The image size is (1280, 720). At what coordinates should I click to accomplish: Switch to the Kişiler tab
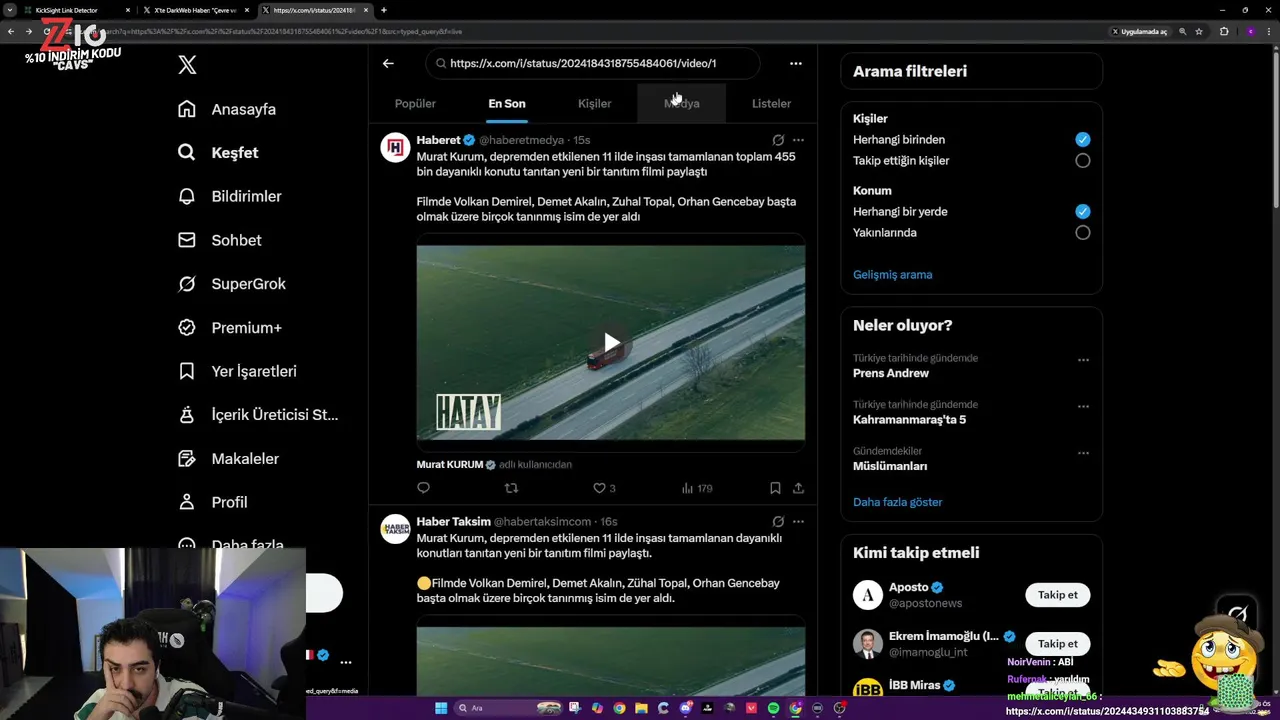coord(594,103)
